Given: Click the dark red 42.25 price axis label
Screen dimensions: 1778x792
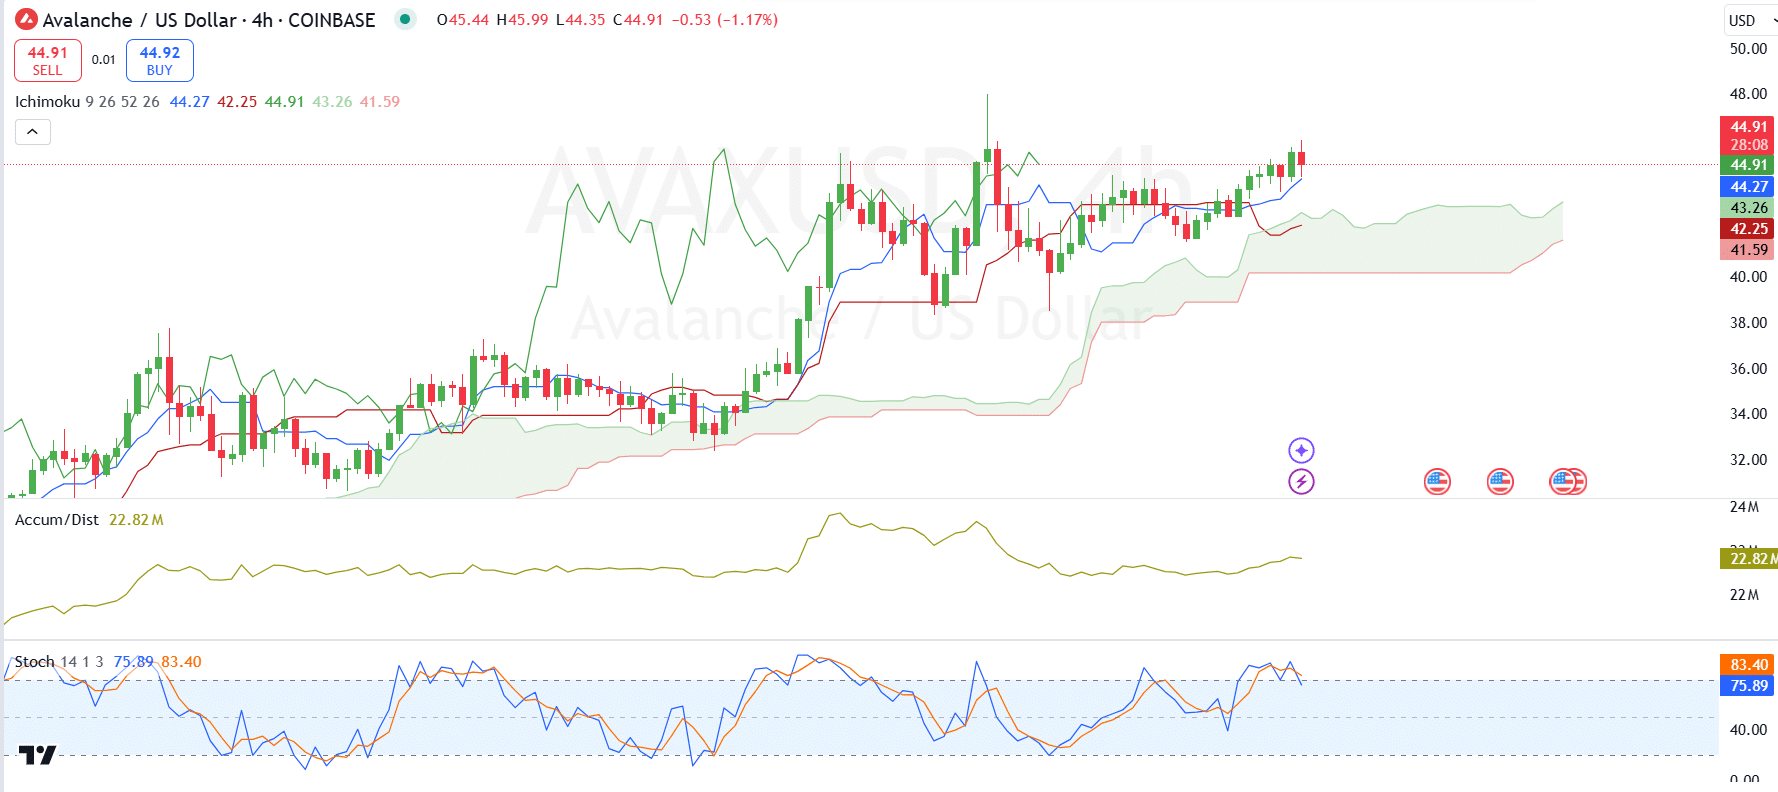Looking at the screenshot, I should (x=1749, y=229).
